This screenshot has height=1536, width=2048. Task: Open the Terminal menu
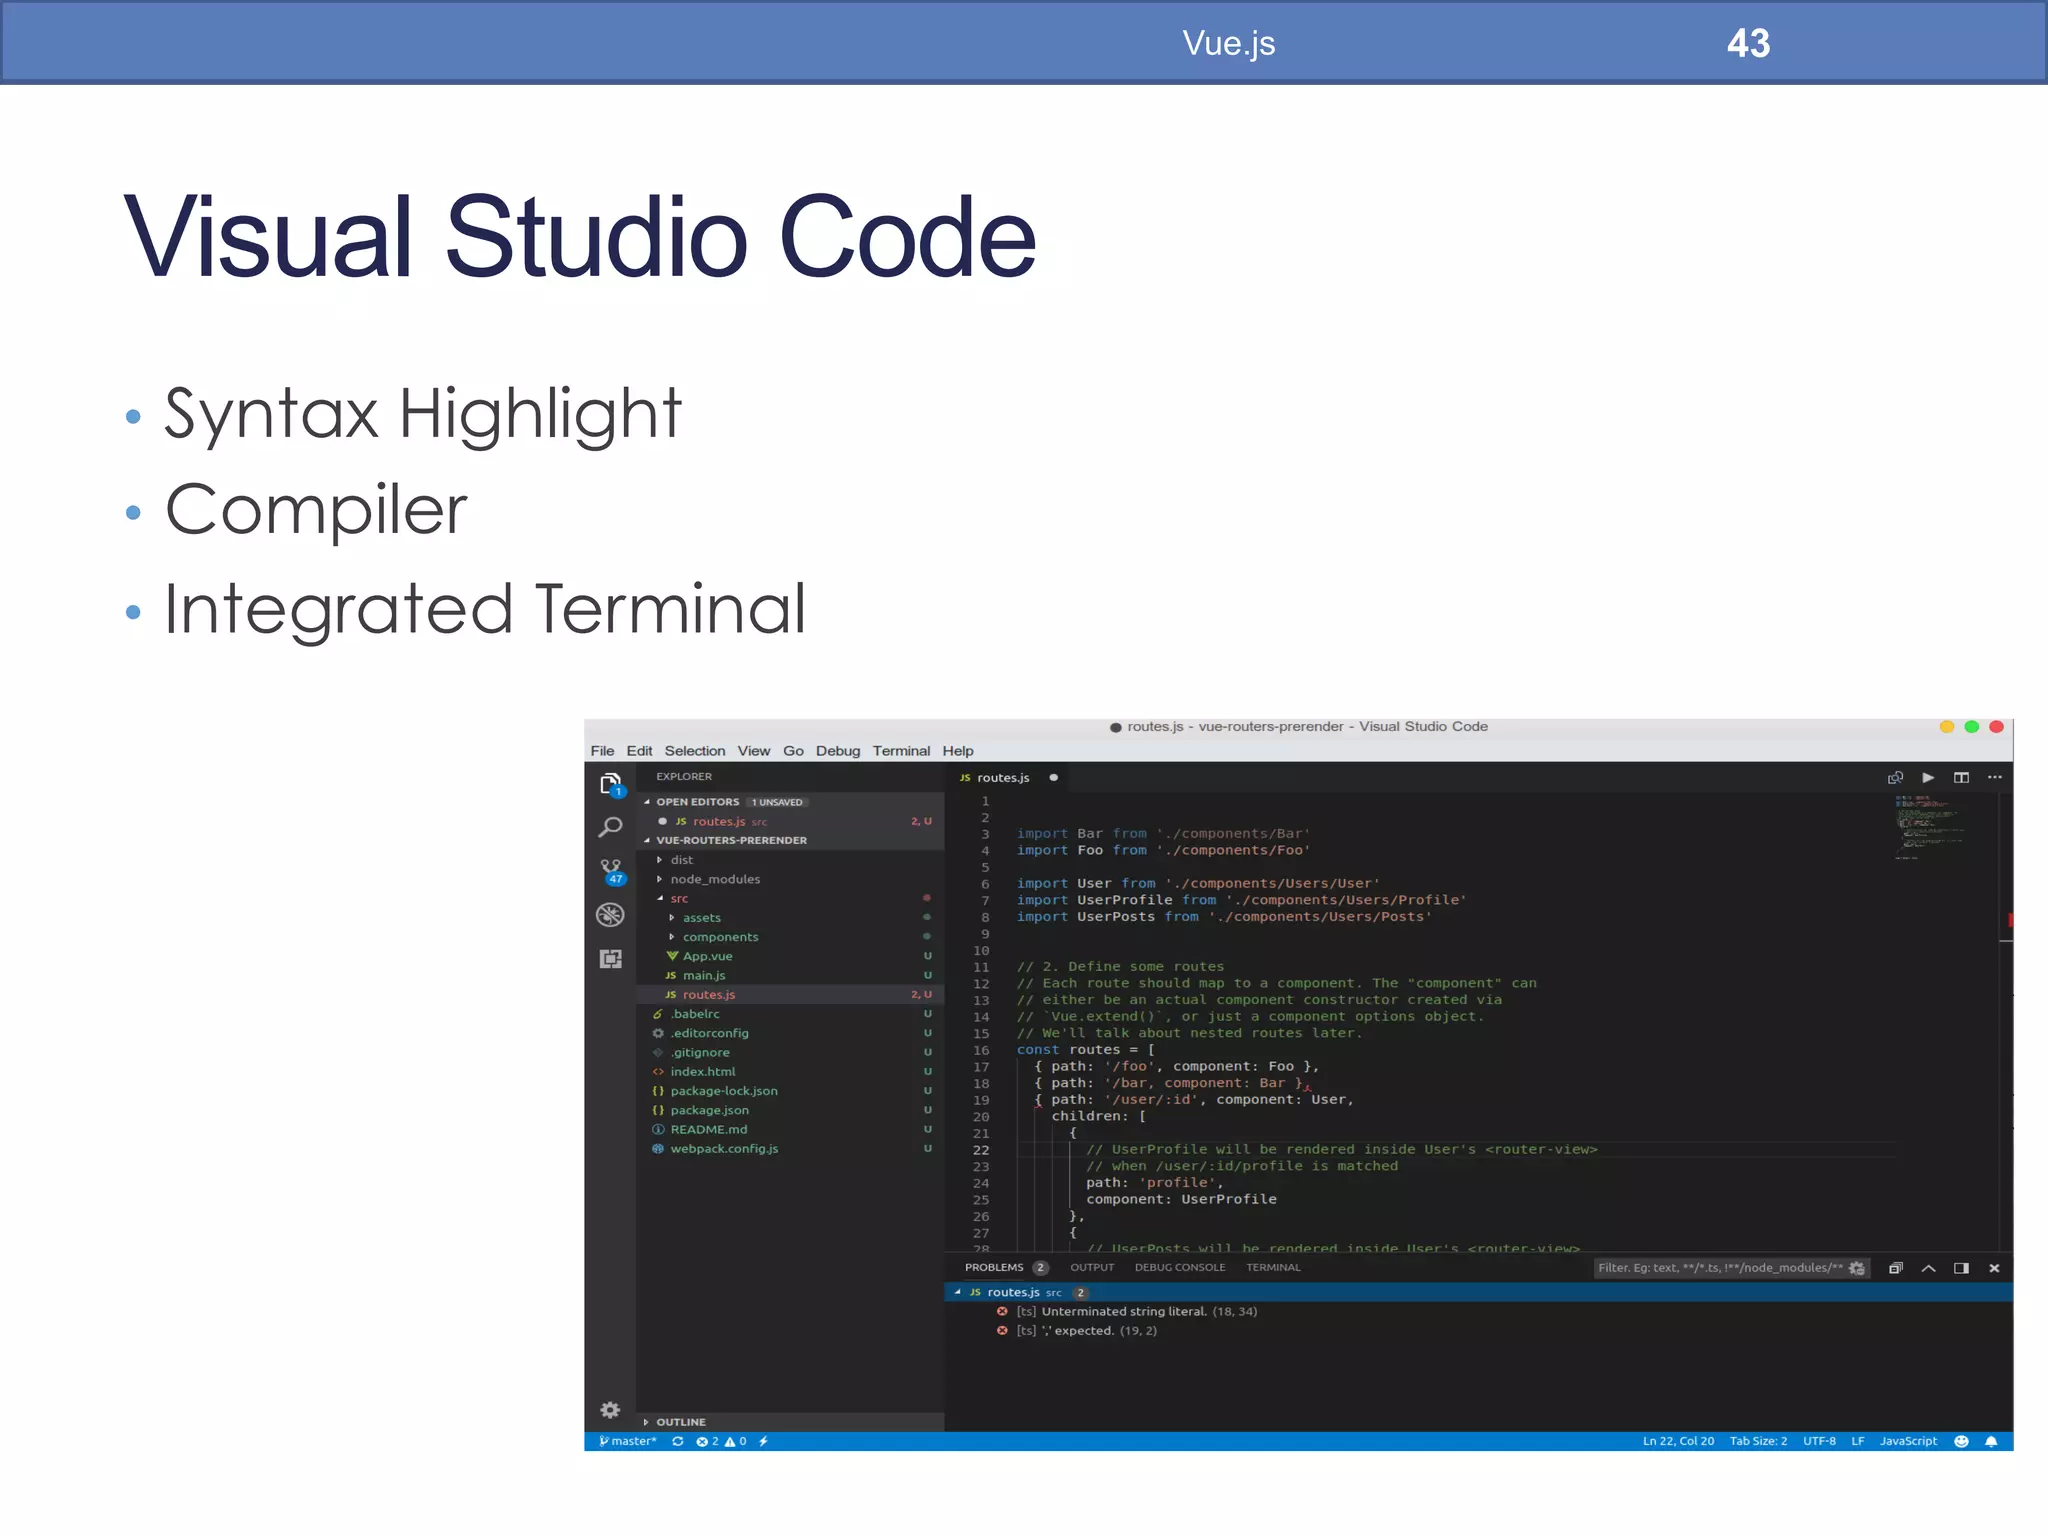900,751
